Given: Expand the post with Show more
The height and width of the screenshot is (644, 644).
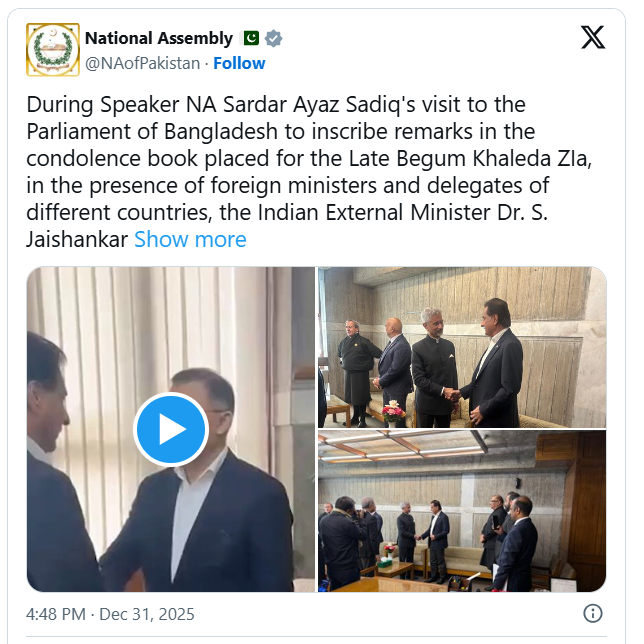Looking at the screenshot, I should coord(190,240).
